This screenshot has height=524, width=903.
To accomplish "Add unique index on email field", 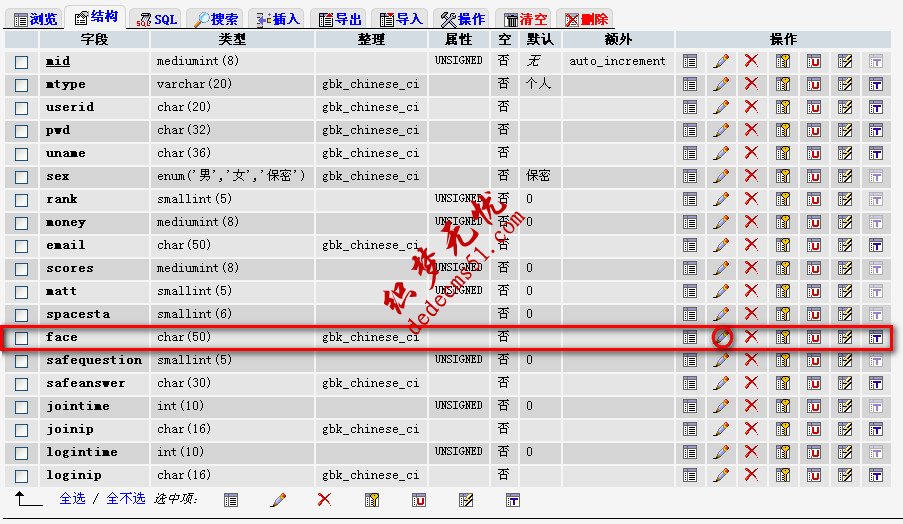I will click(814, 245).
